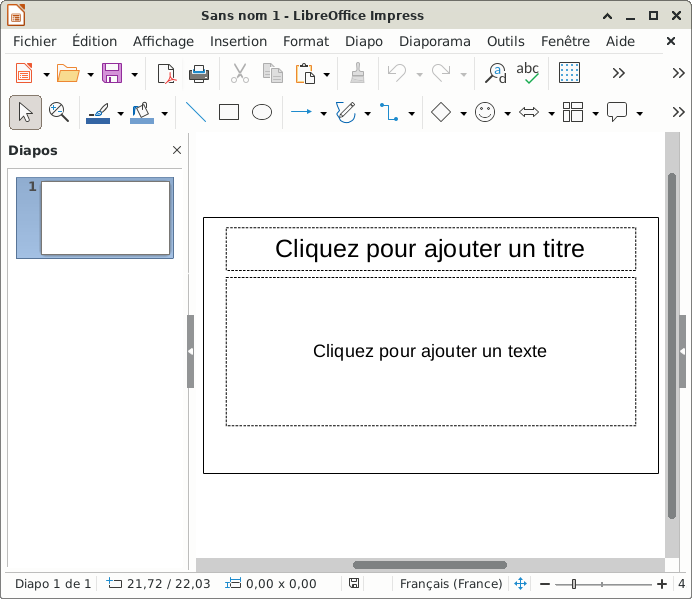Click 'Cliquez pour ajouter un texte' placeholder
The image size is (692, 599).
click(430, 351)
